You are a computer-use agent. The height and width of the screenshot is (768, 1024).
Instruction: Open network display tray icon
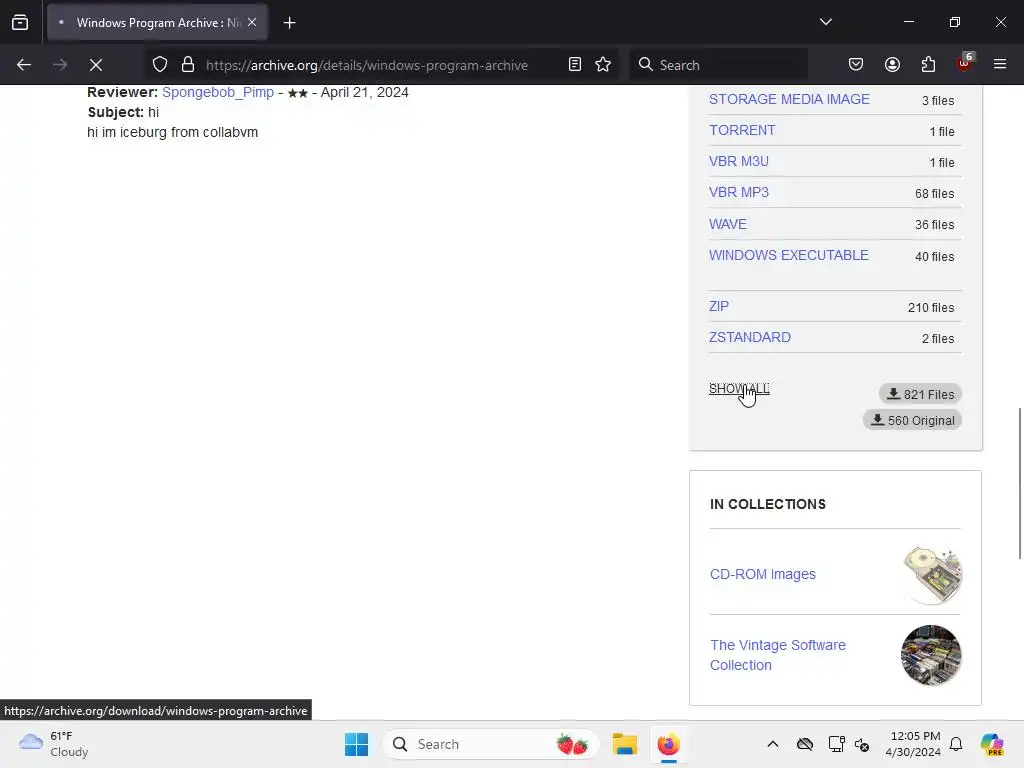coord(836,744)
